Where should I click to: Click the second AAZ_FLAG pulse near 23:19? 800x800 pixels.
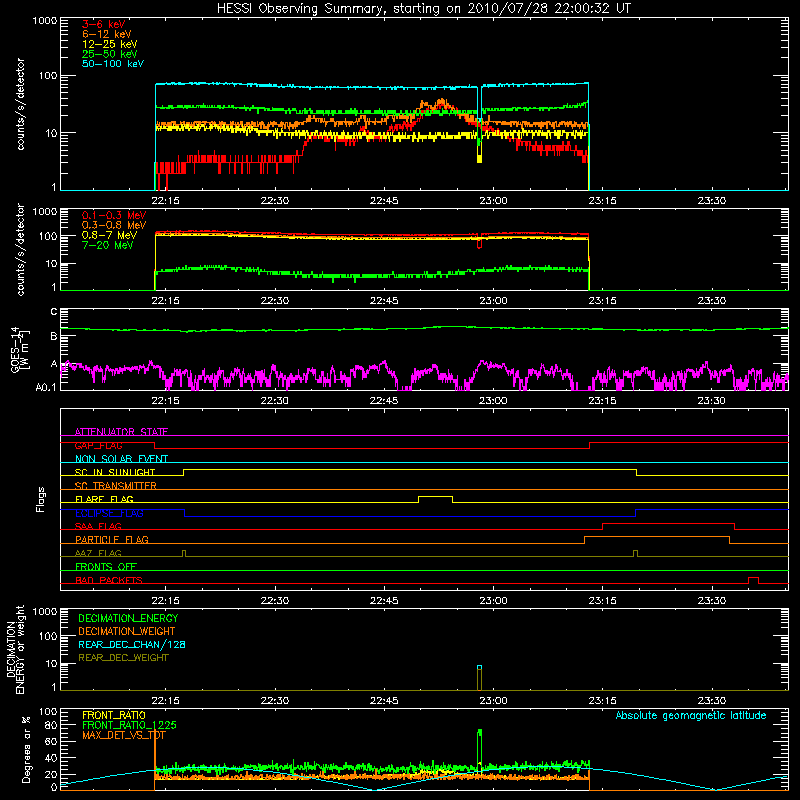pyautogui.click(x=635, y=554)
